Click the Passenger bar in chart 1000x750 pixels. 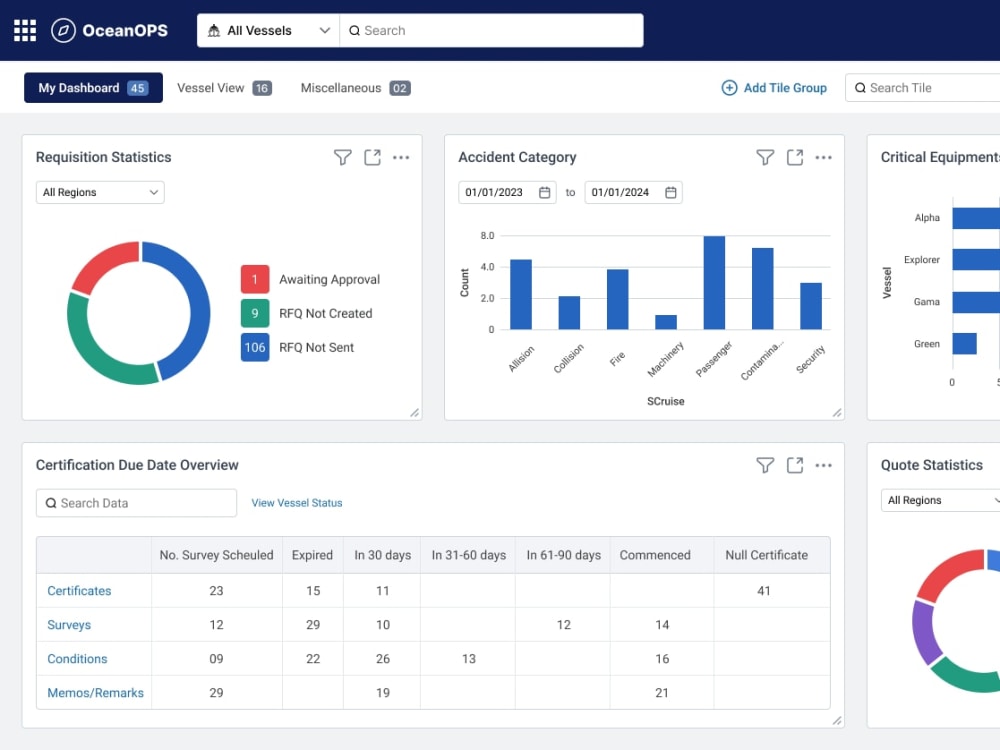714,283
